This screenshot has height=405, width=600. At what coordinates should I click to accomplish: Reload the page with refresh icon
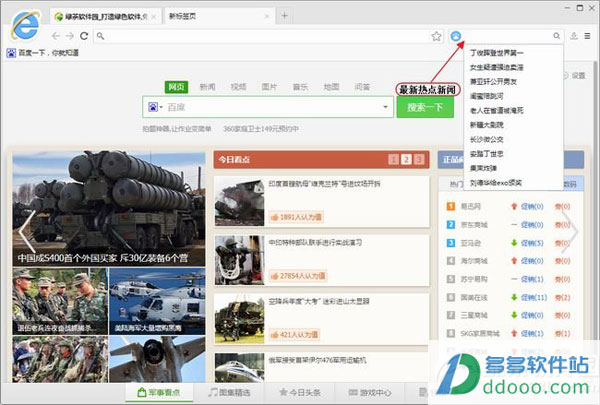pyautogui.click(x=84, y=36)
